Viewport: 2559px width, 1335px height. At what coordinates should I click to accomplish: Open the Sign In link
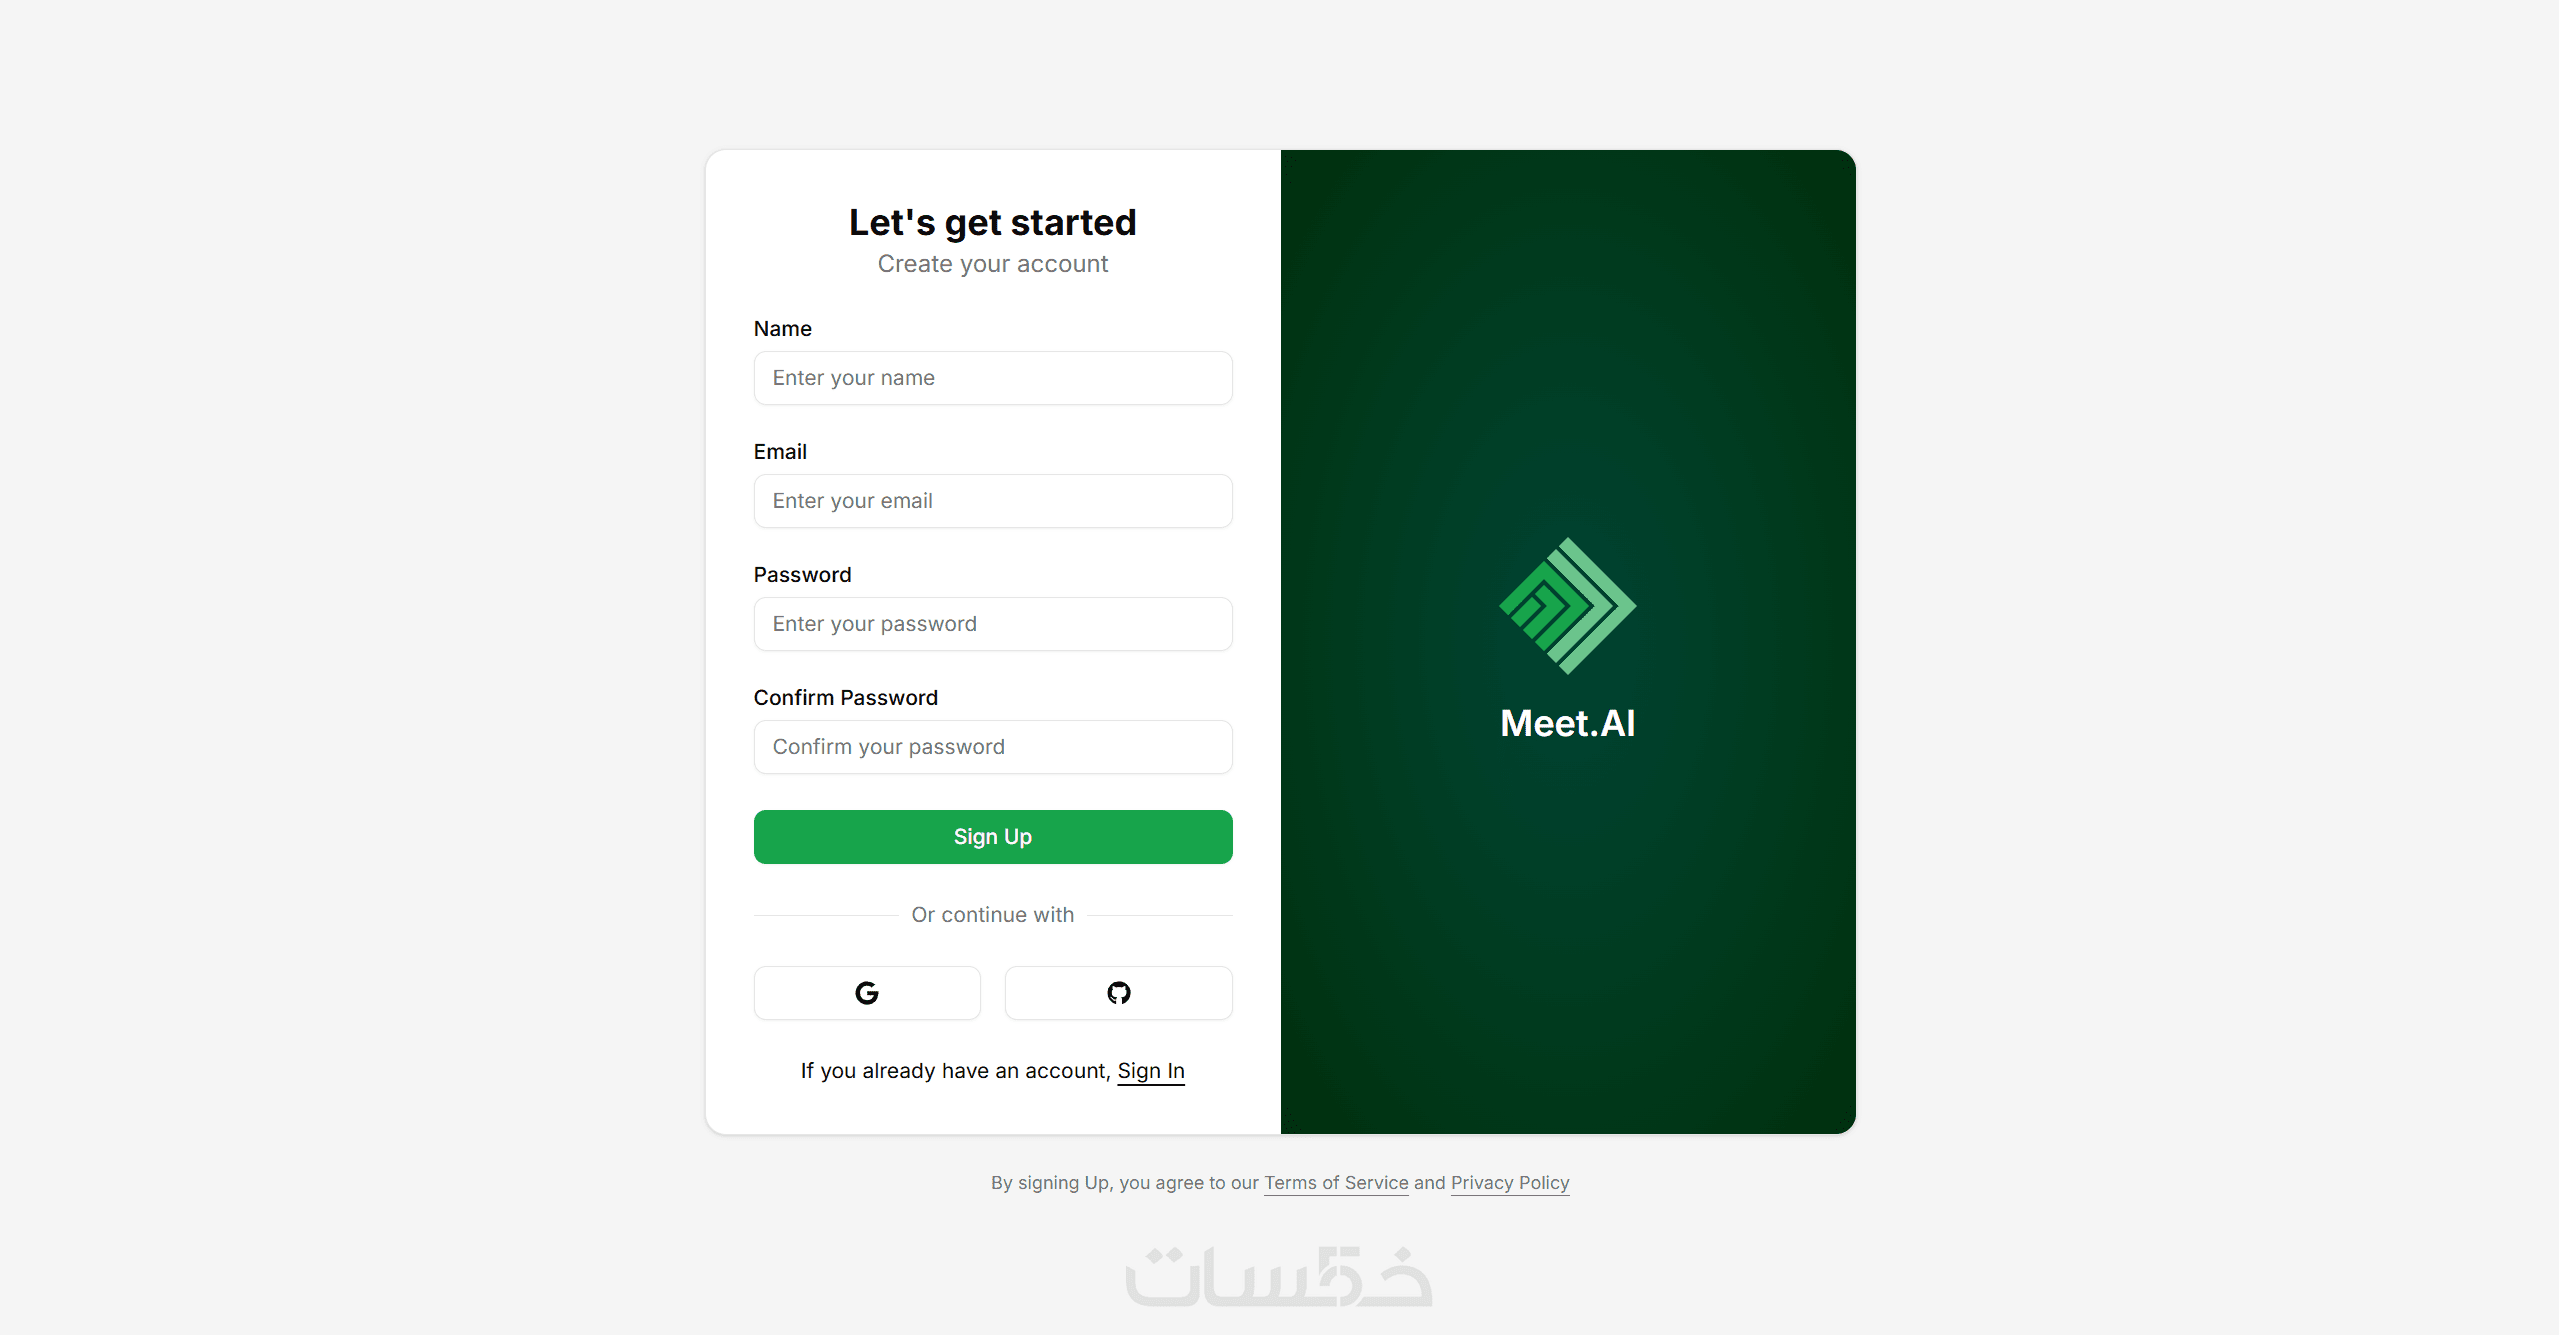coord(1151,1071)
